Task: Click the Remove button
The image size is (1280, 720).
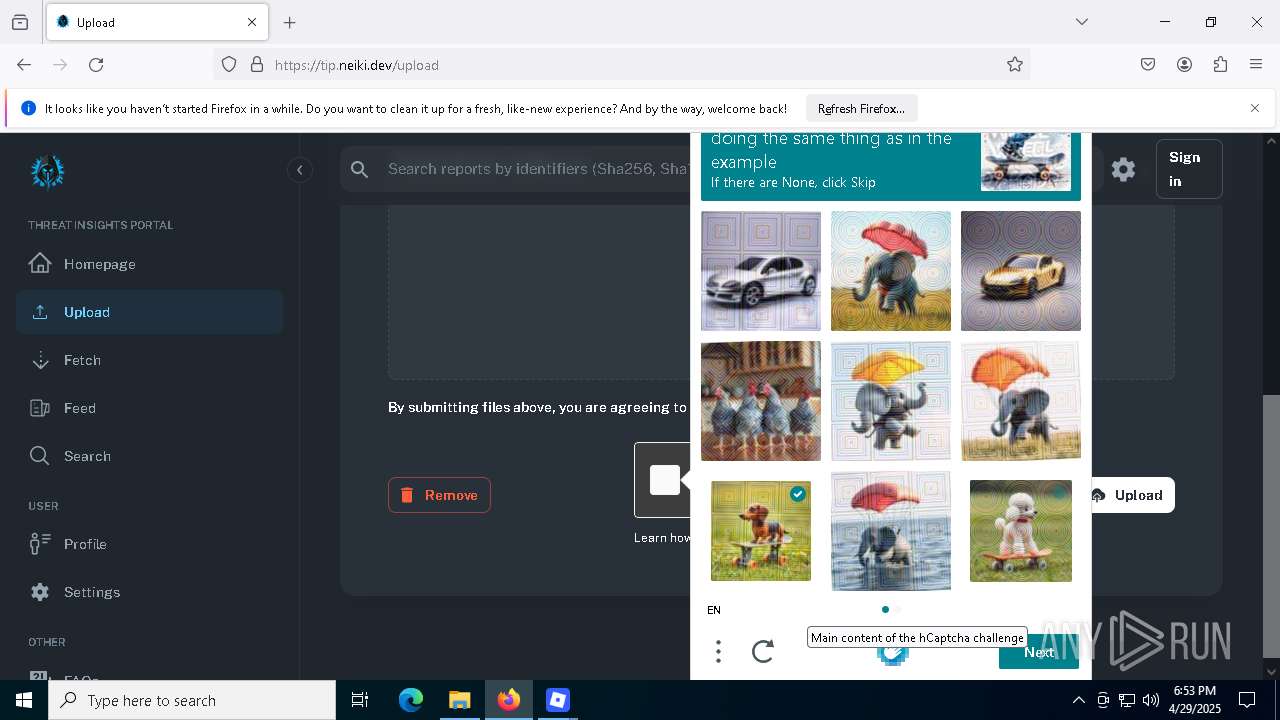Action: click(x=439, y=495)
